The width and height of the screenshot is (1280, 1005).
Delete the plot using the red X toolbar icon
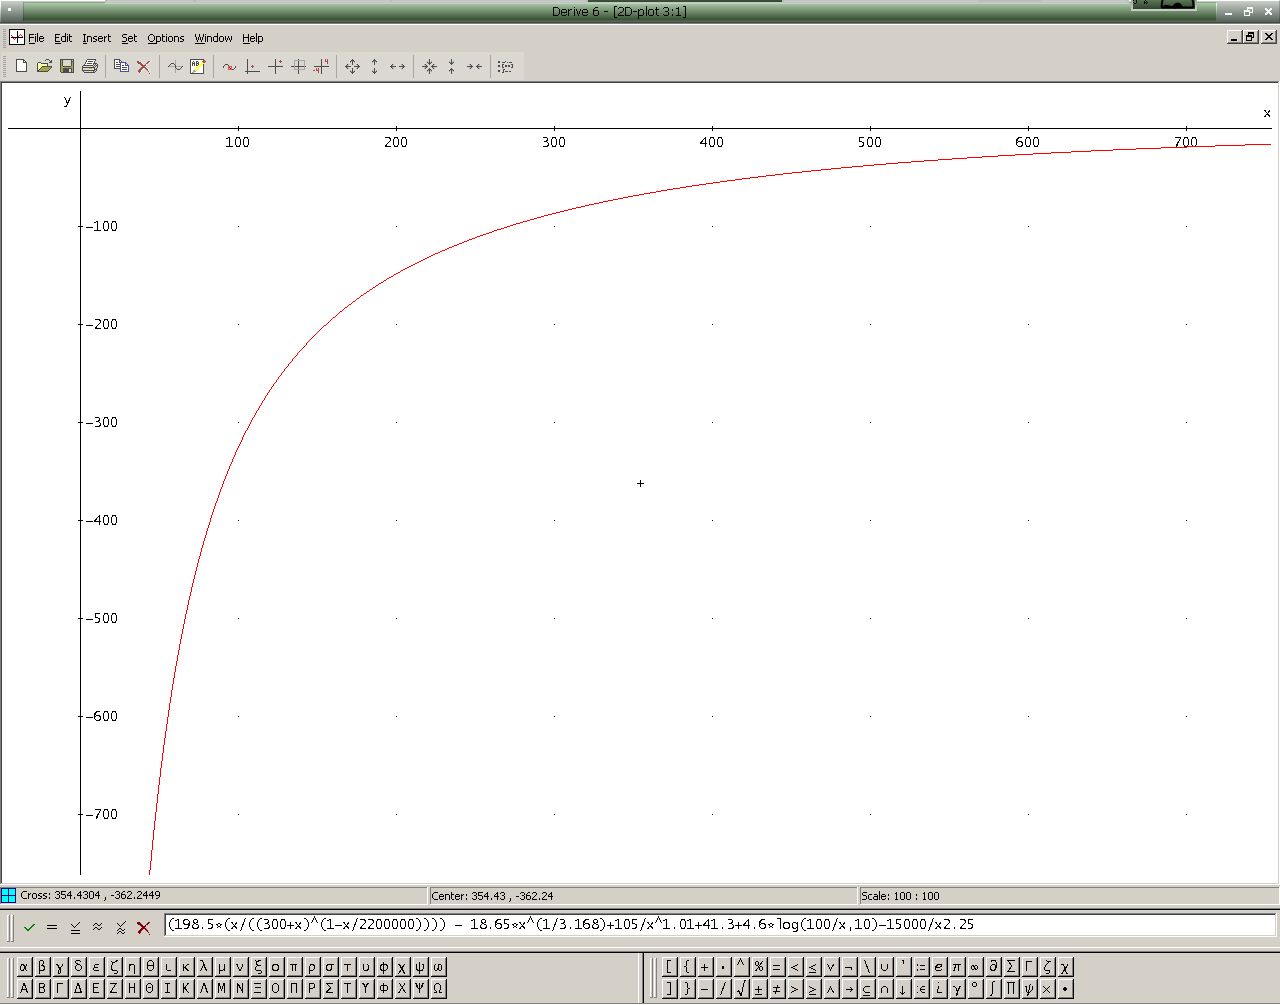pos(144,66)
